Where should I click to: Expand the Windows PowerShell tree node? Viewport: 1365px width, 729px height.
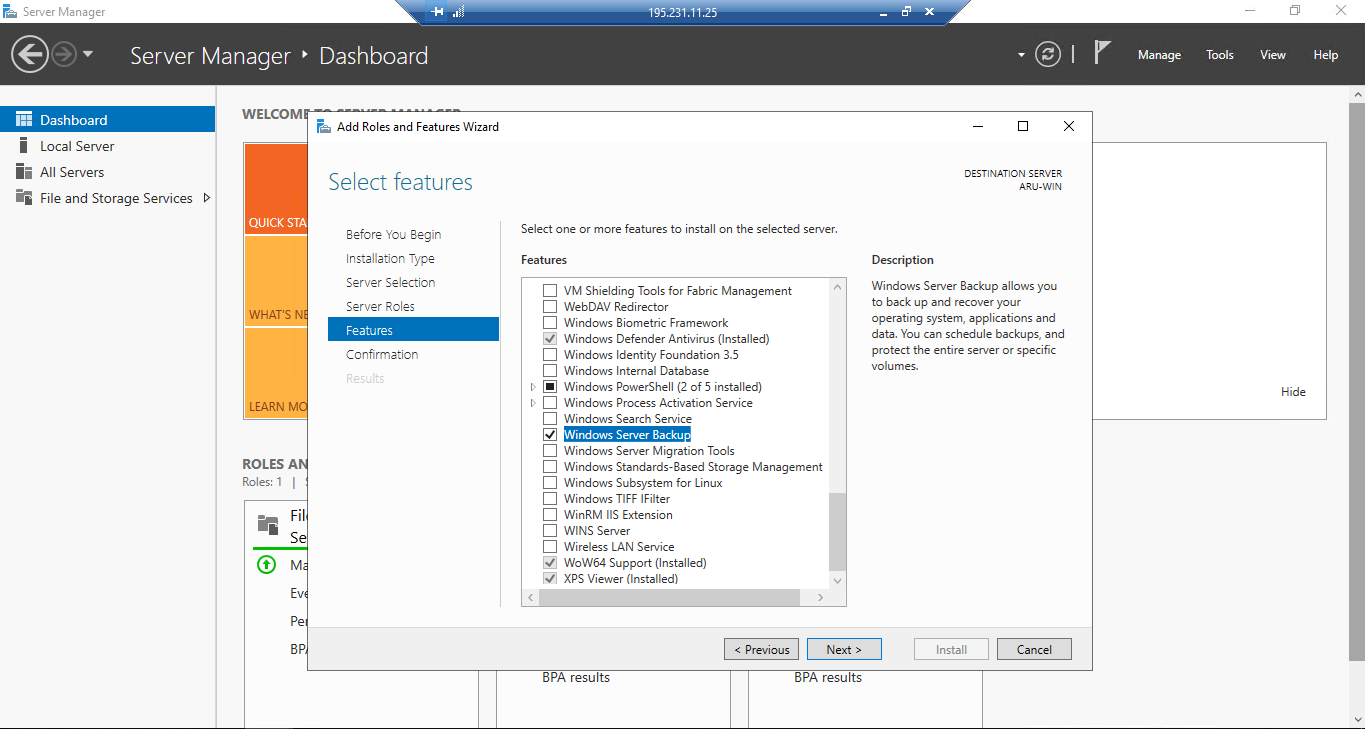[x=532, y=386]
